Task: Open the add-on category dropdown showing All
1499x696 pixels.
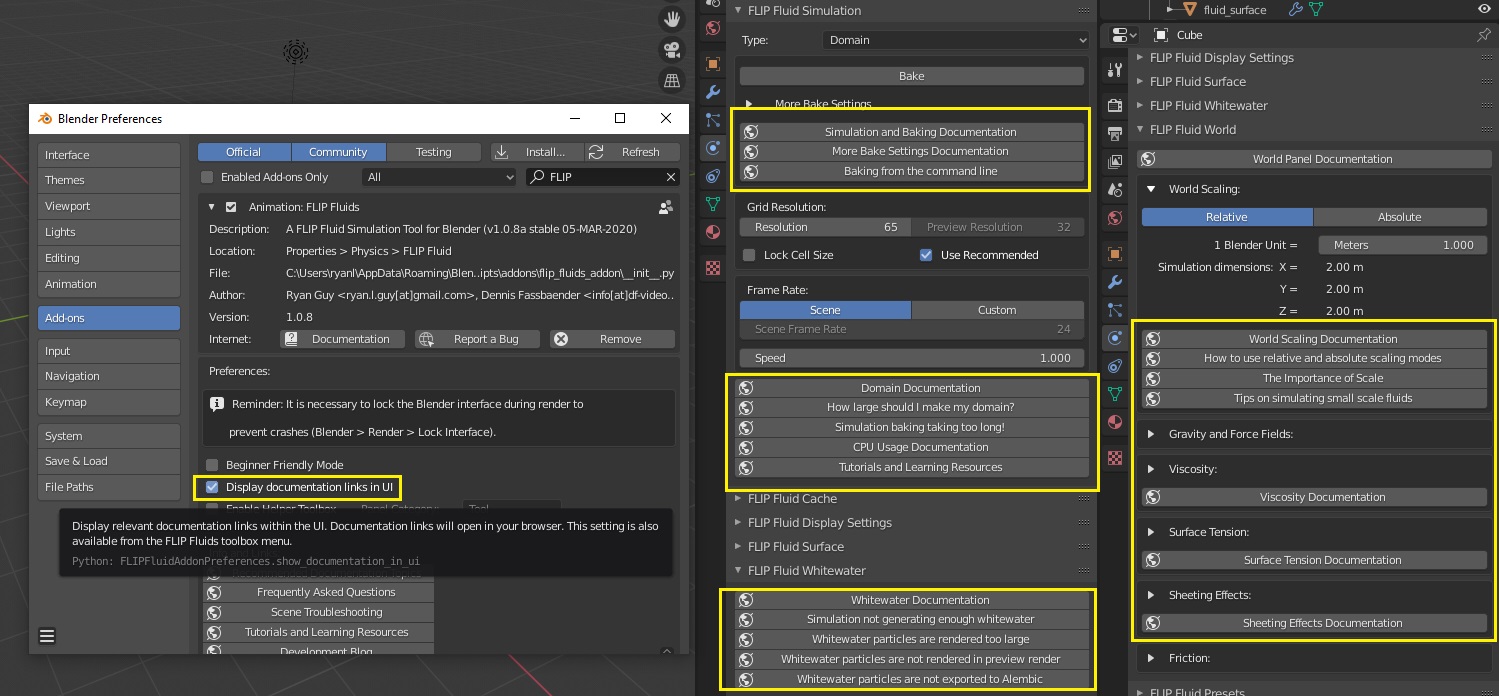Action: 439,177
